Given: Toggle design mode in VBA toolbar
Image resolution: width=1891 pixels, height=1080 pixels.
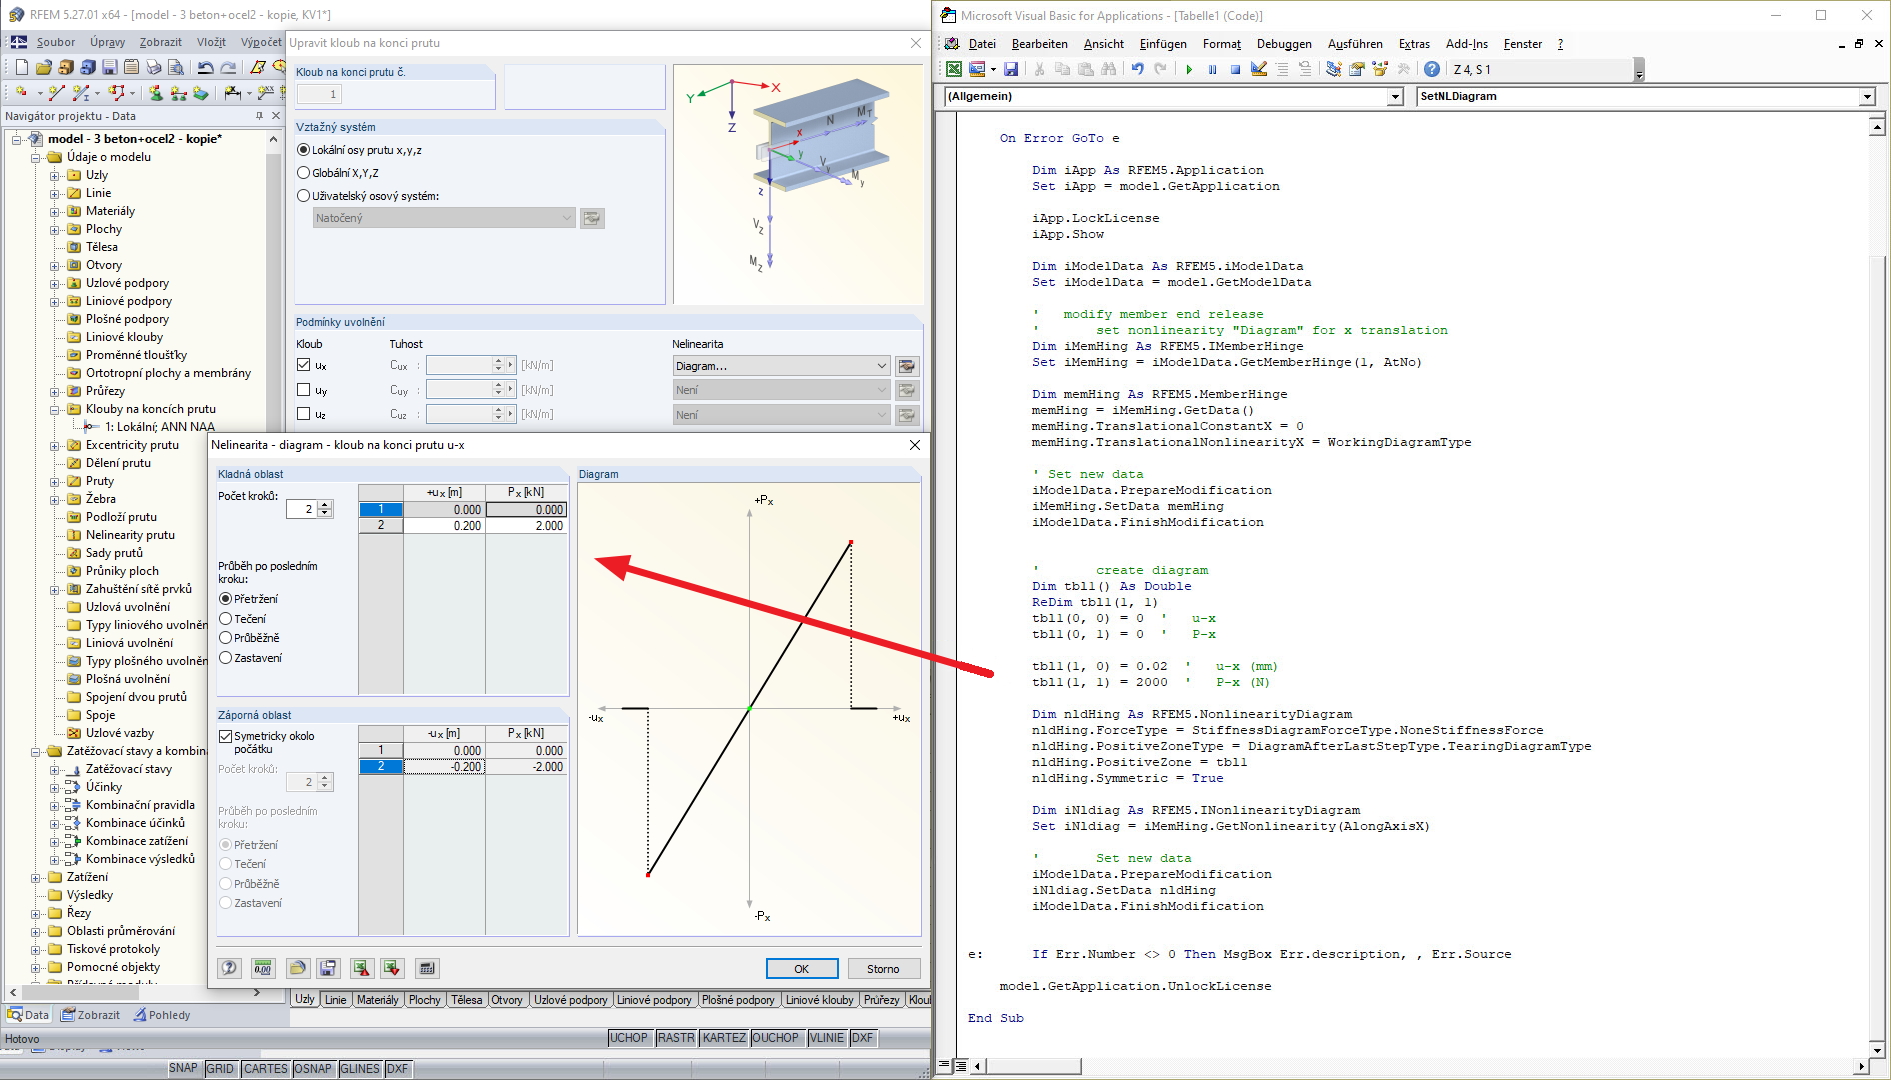Looking at the screenshot, I should tap(1259, 69).
